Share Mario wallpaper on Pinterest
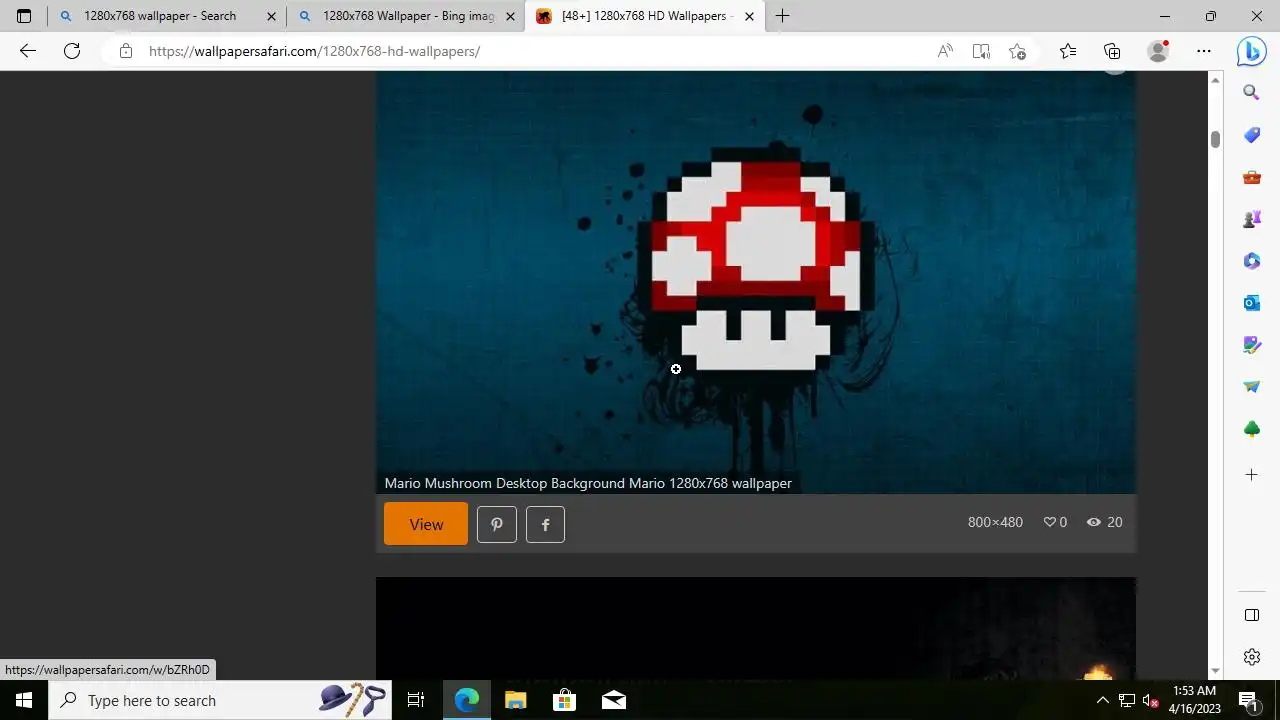The image size is (1280, 720). [x=497, y=524]
